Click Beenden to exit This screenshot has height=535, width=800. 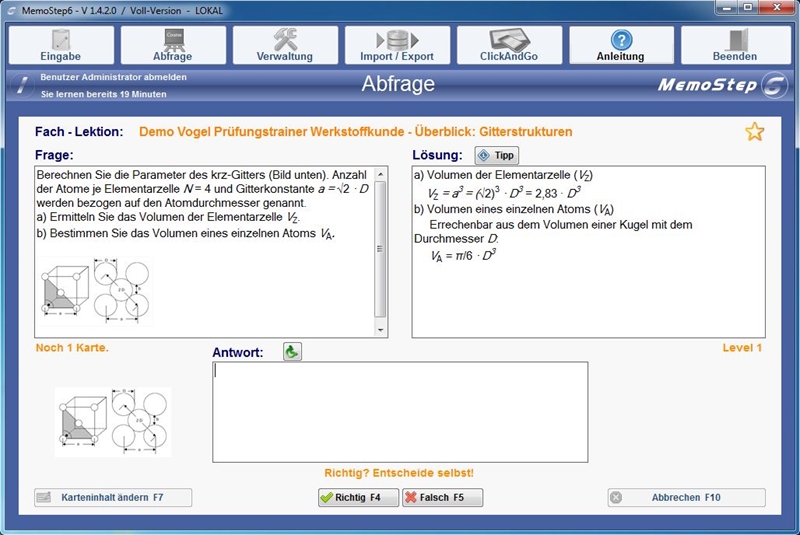tap(735, 45)
